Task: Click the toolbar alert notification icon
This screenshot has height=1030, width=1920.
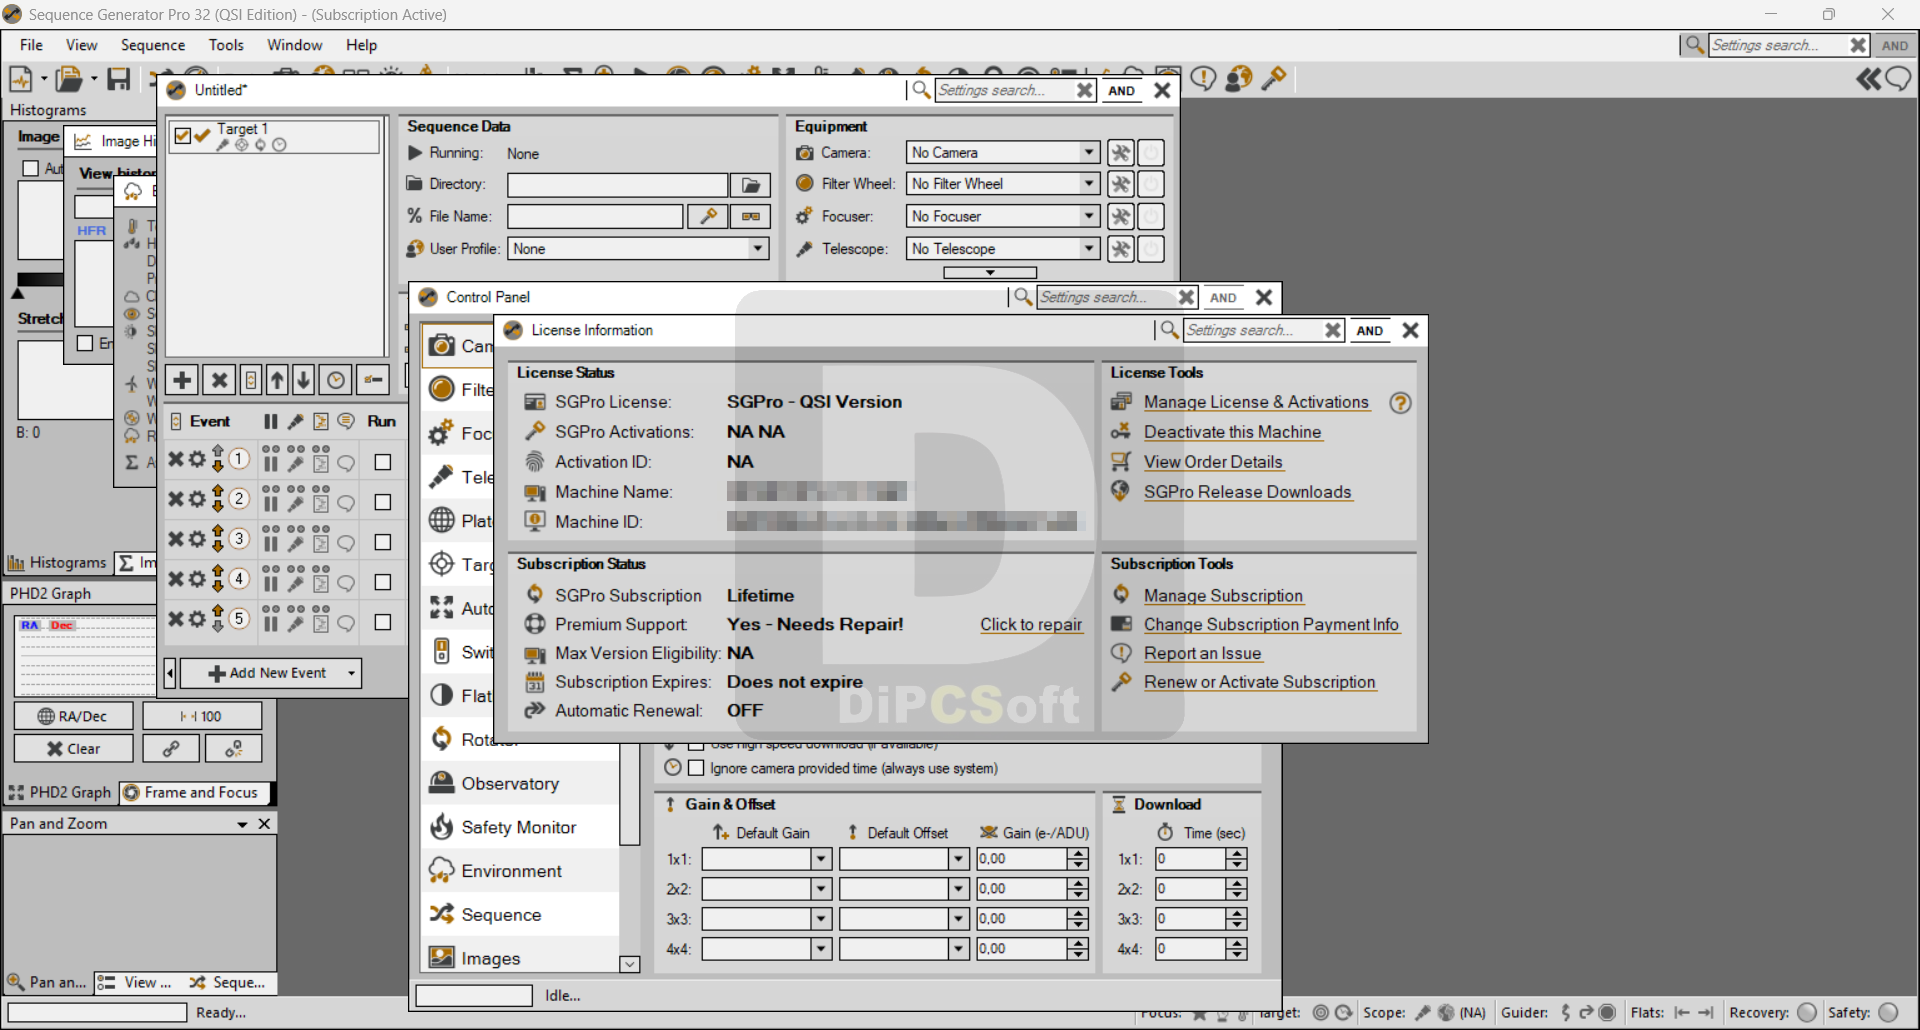Action: tap(1203, 78)
